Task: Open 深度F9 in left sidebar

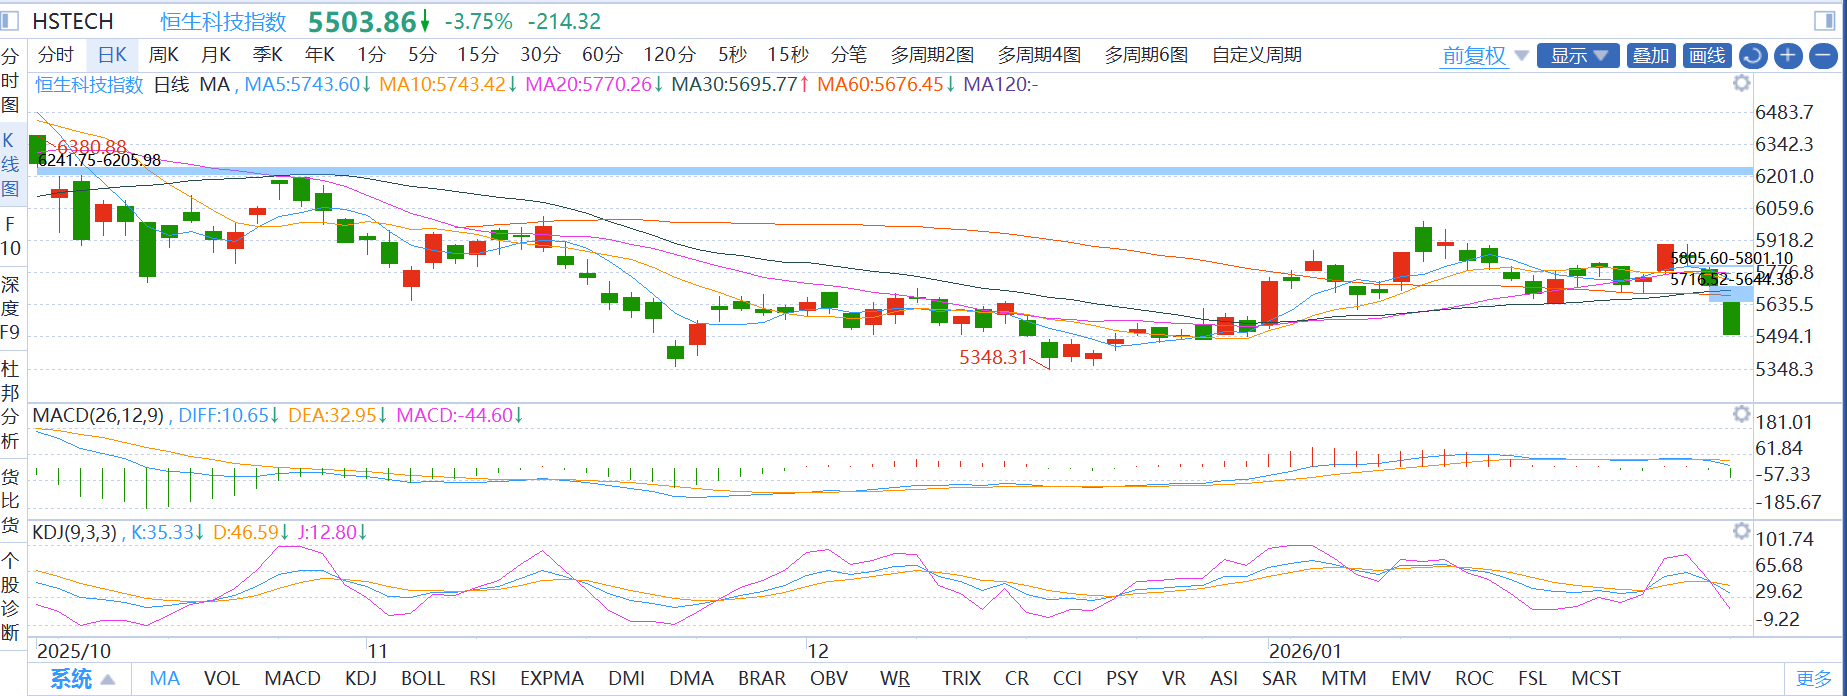Action: point(10,308)
